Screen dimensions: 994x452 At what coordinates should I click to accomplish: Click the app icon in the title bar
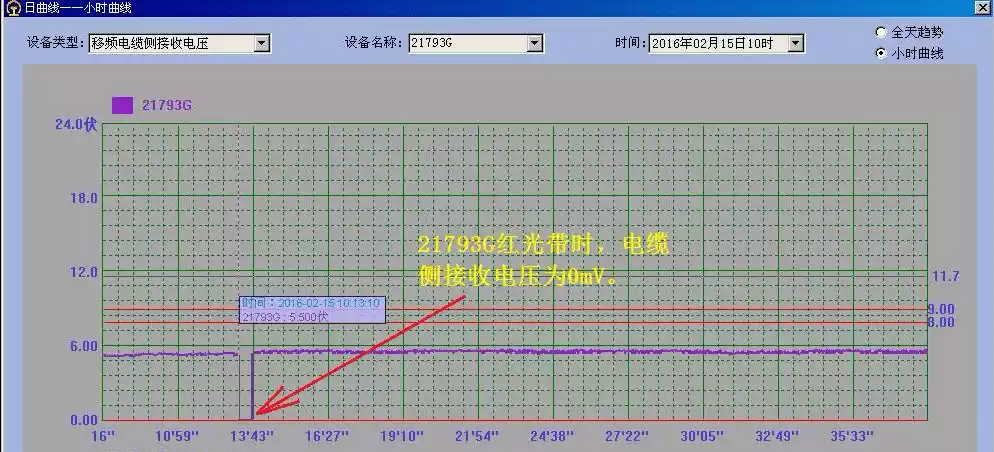click(x=15, y=8)
